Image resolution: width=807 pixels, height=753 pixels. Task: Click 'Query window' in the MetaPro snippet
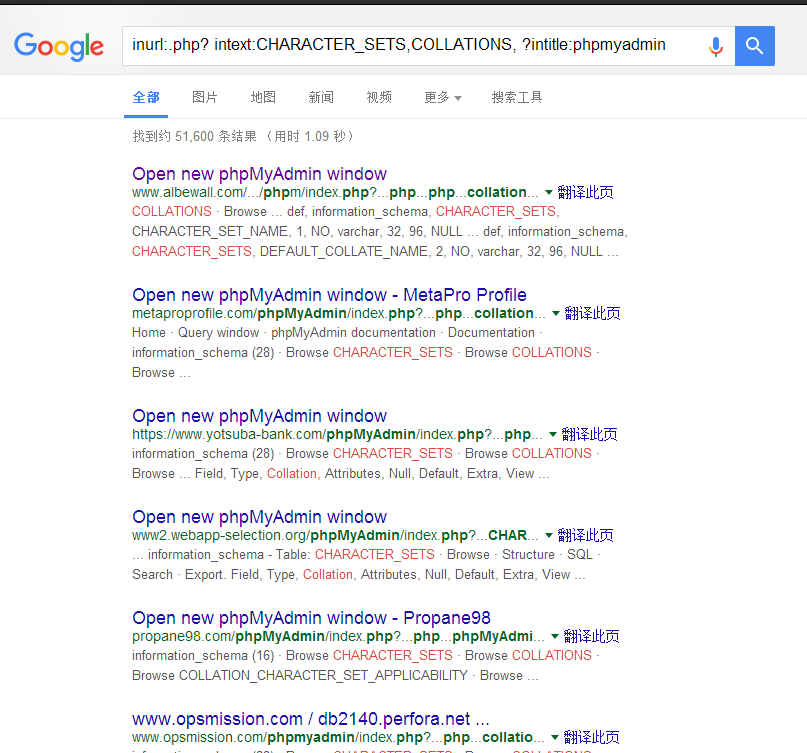pyautogui.click(x=218, y=332)
